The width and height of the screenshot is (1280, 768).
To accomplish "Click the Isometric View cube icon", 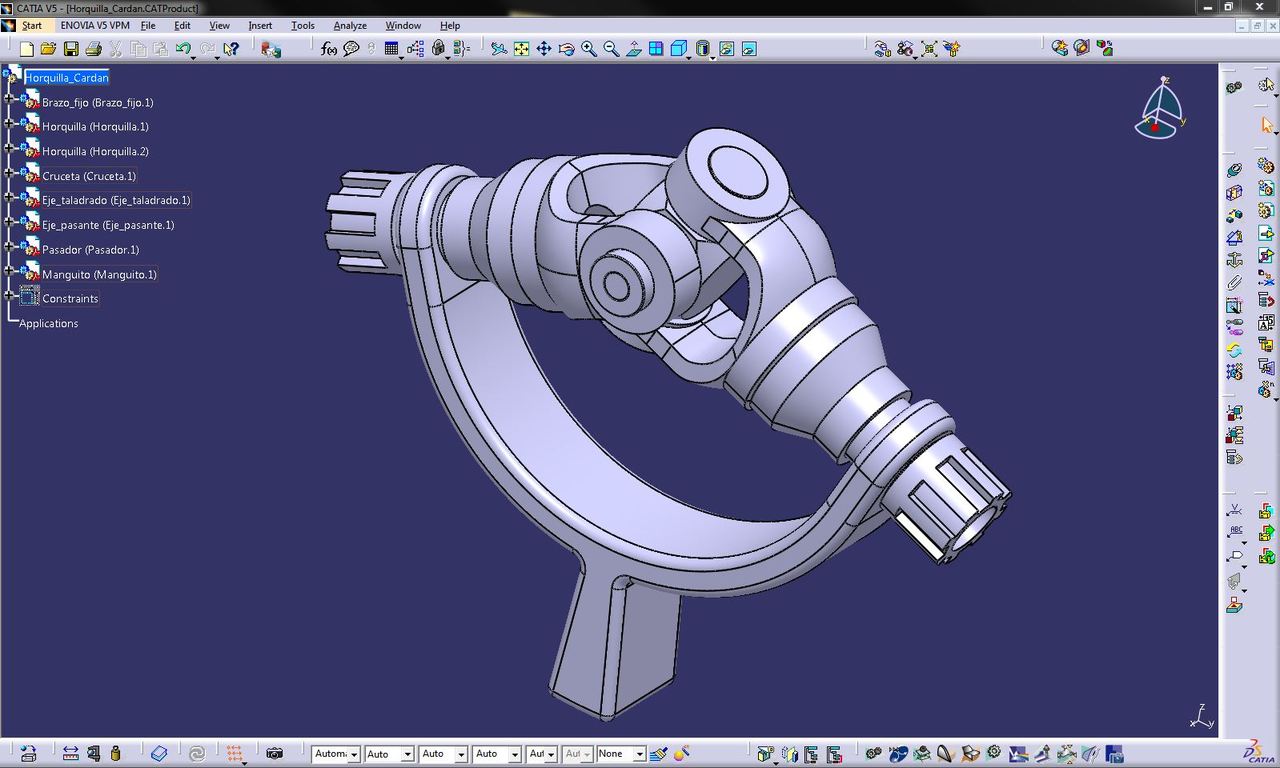I will 678,48.
